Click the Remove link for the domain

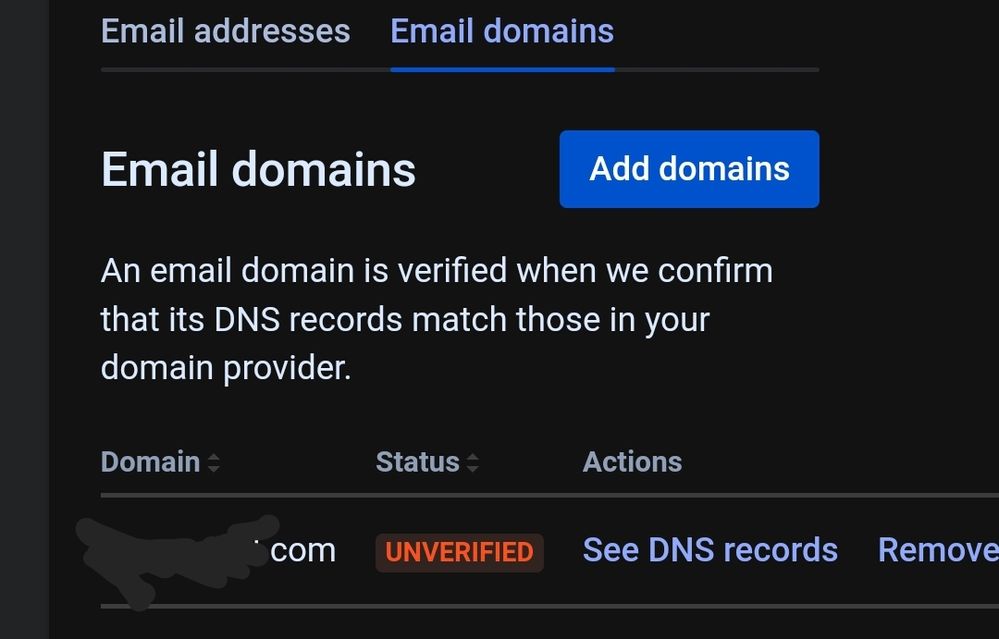[x=937, y=550]
